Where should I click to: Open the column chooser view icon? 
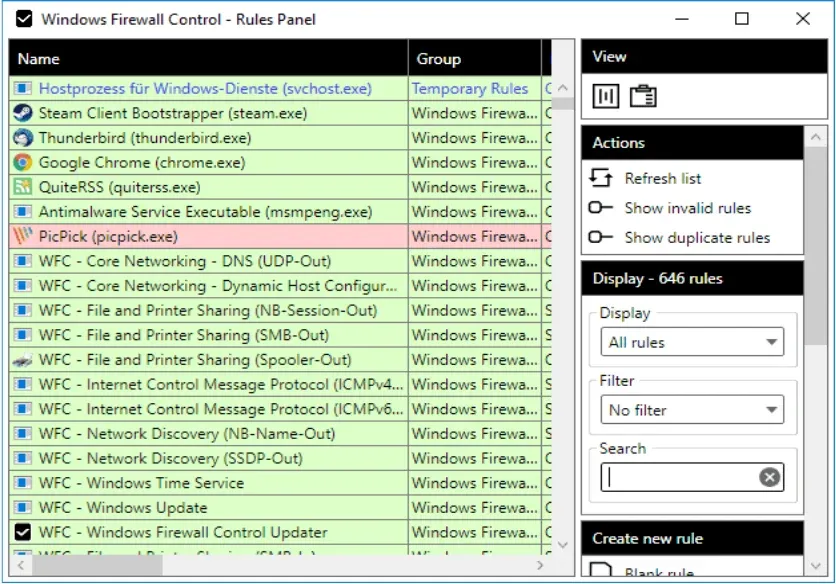pos(606,96)
